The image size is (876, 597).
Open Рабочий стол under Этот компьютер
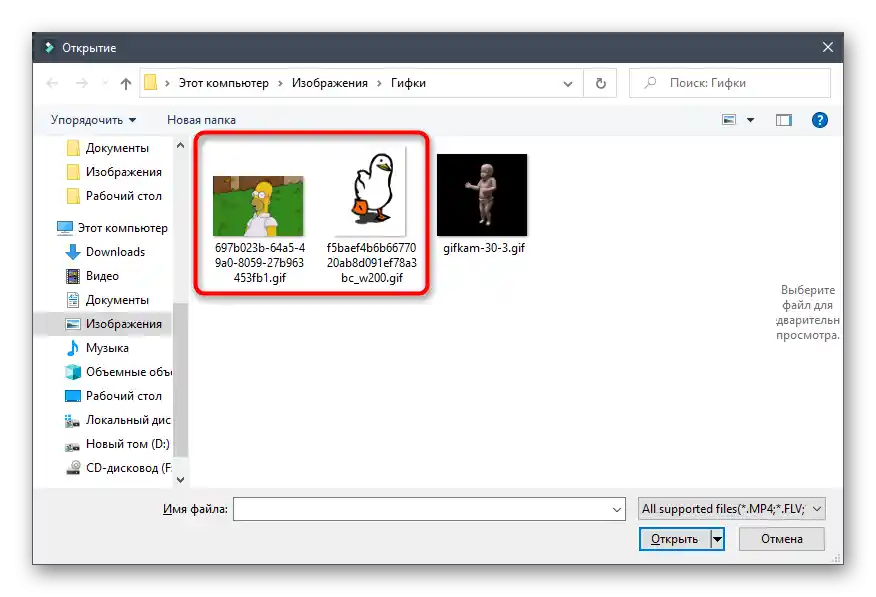coord(114,396)
